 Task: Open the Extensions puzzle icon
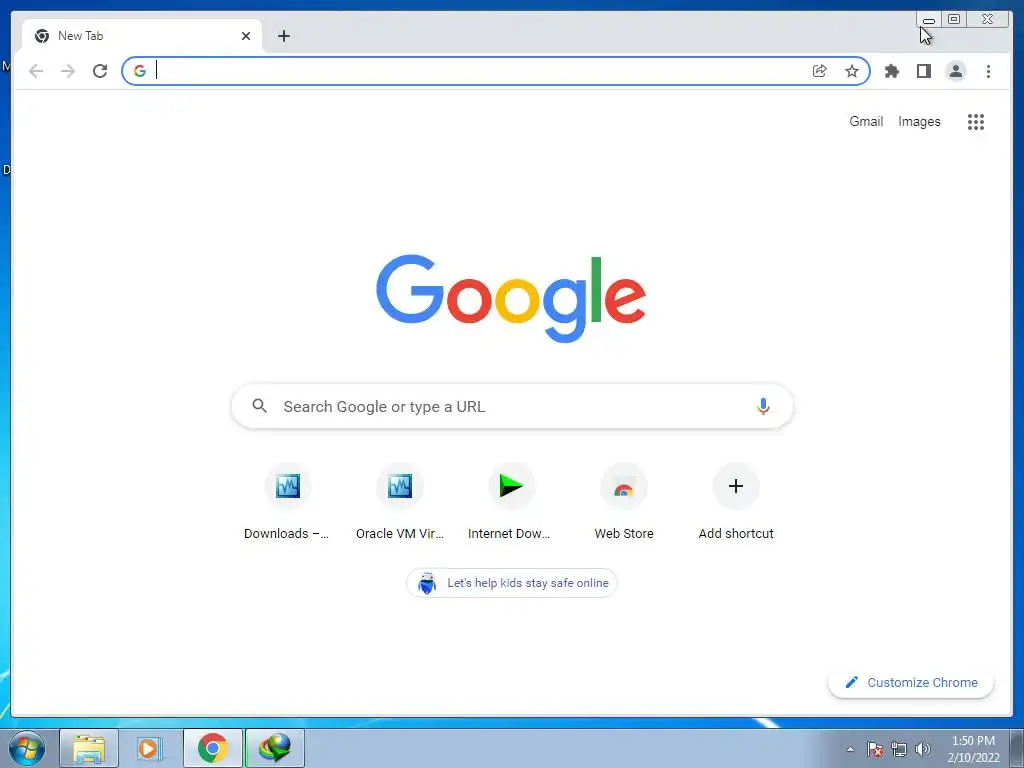coord(891,71)
